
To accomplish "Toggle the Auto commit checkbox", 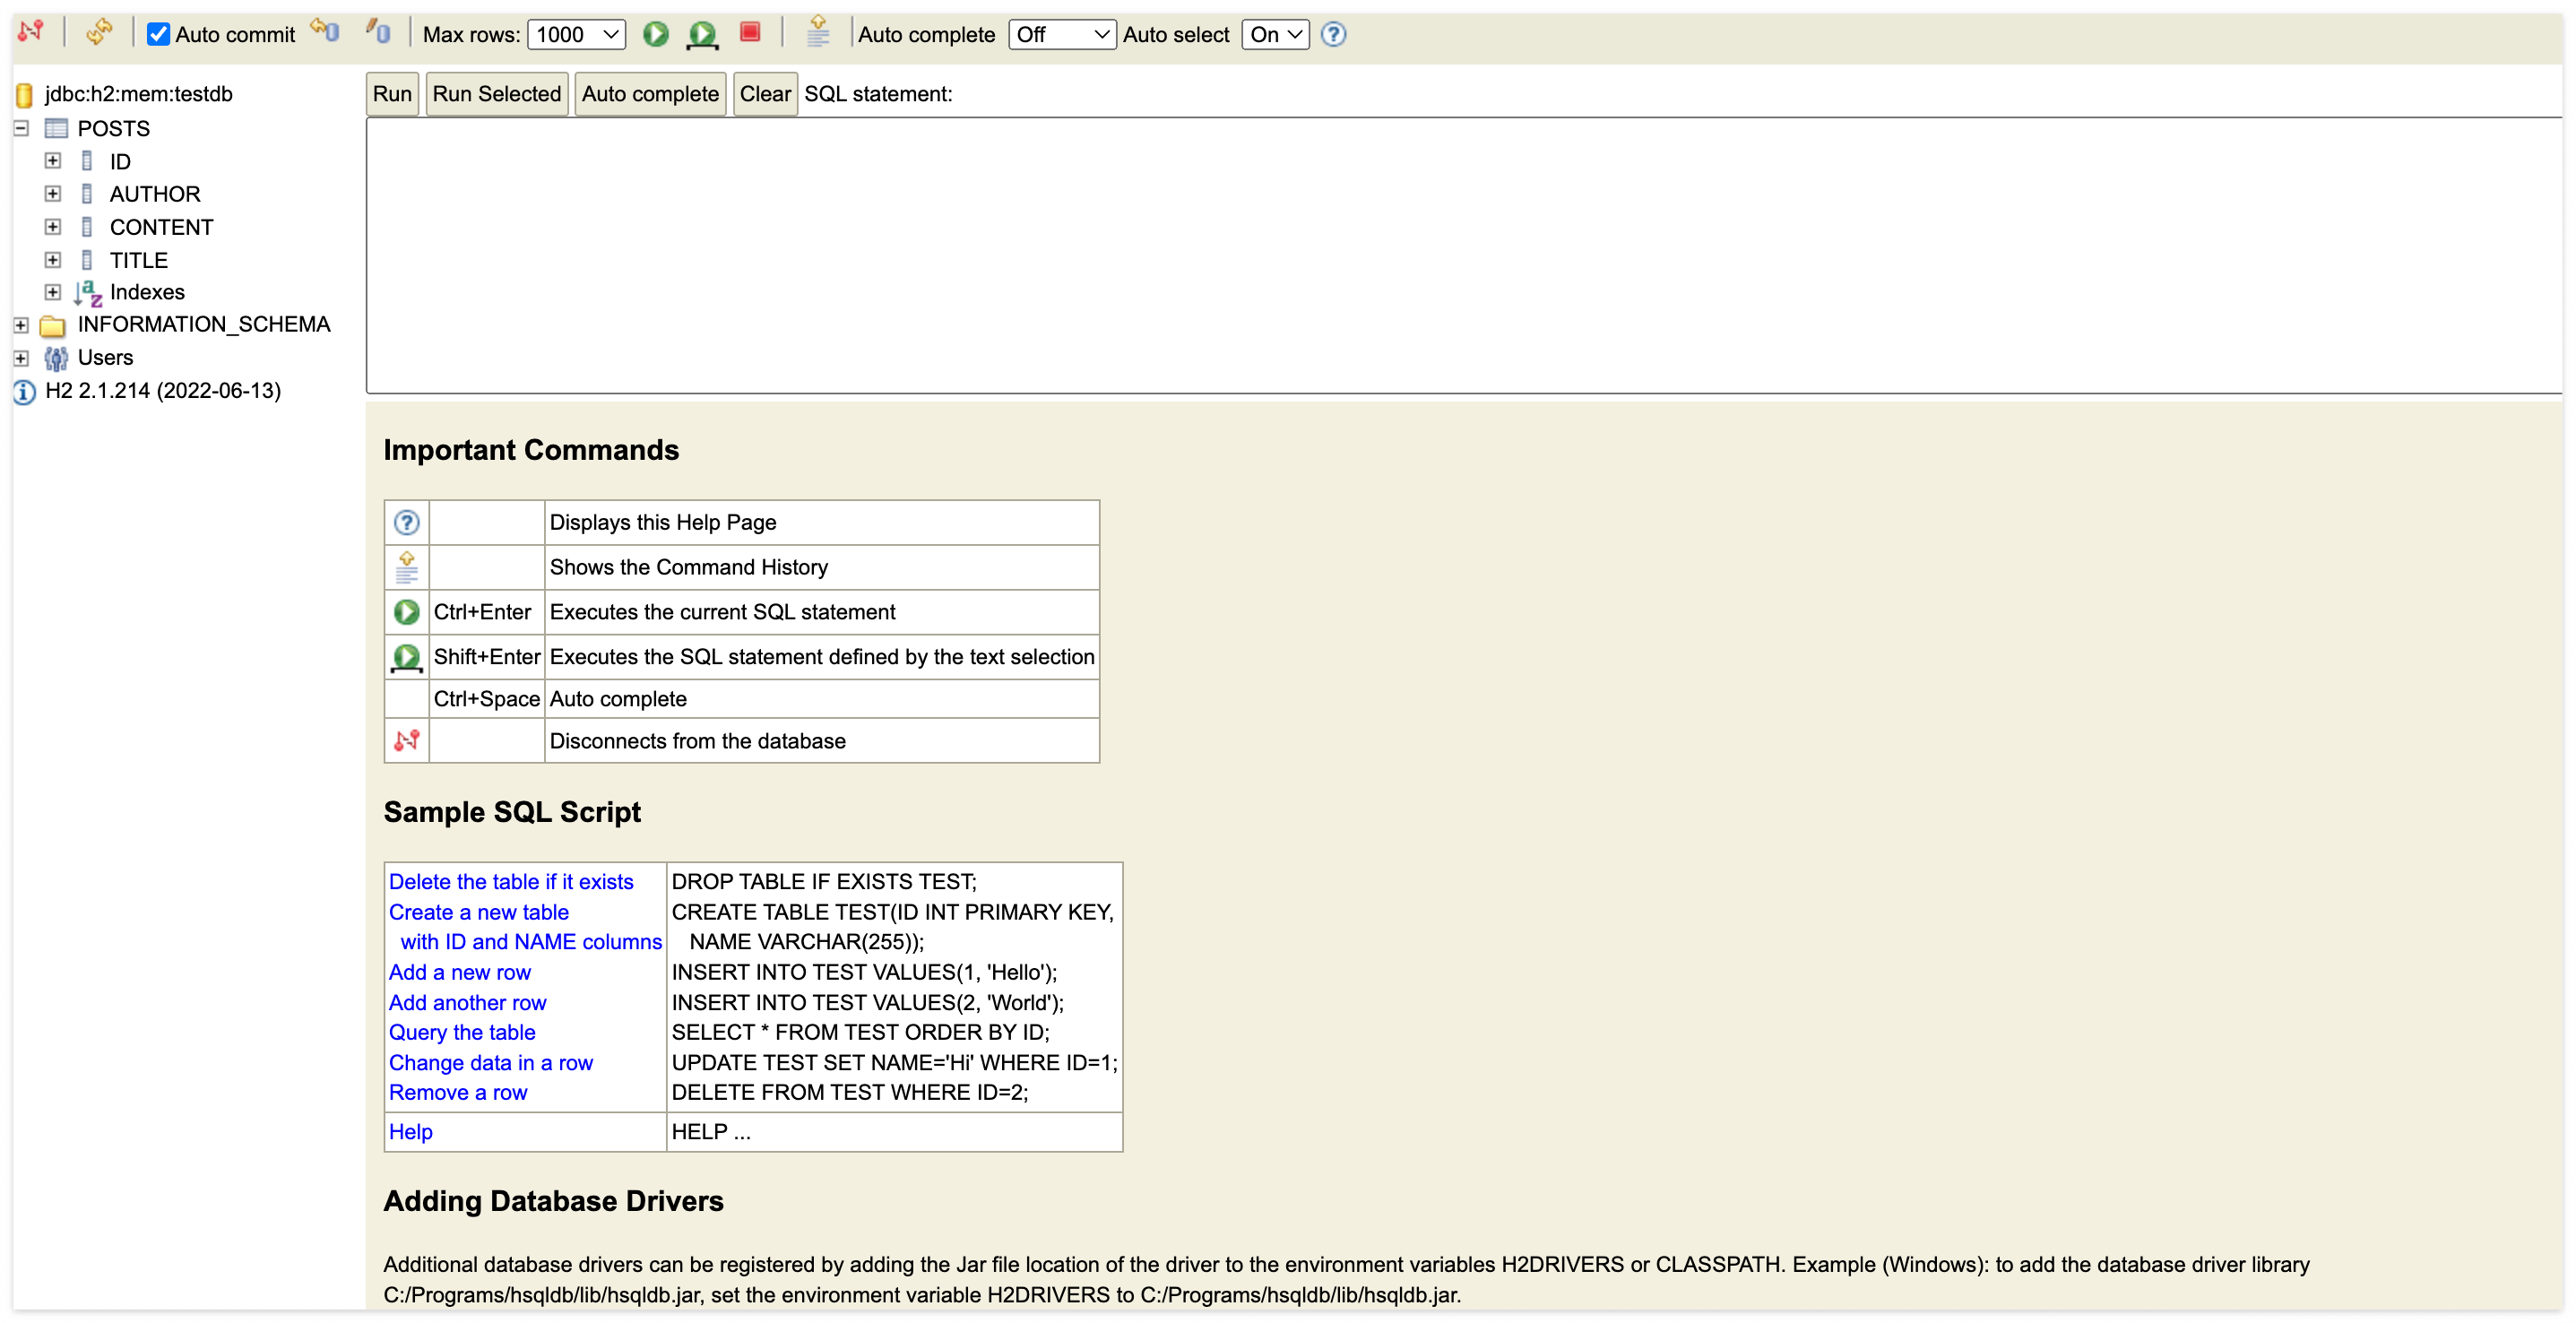I will [x=158, y=34].
